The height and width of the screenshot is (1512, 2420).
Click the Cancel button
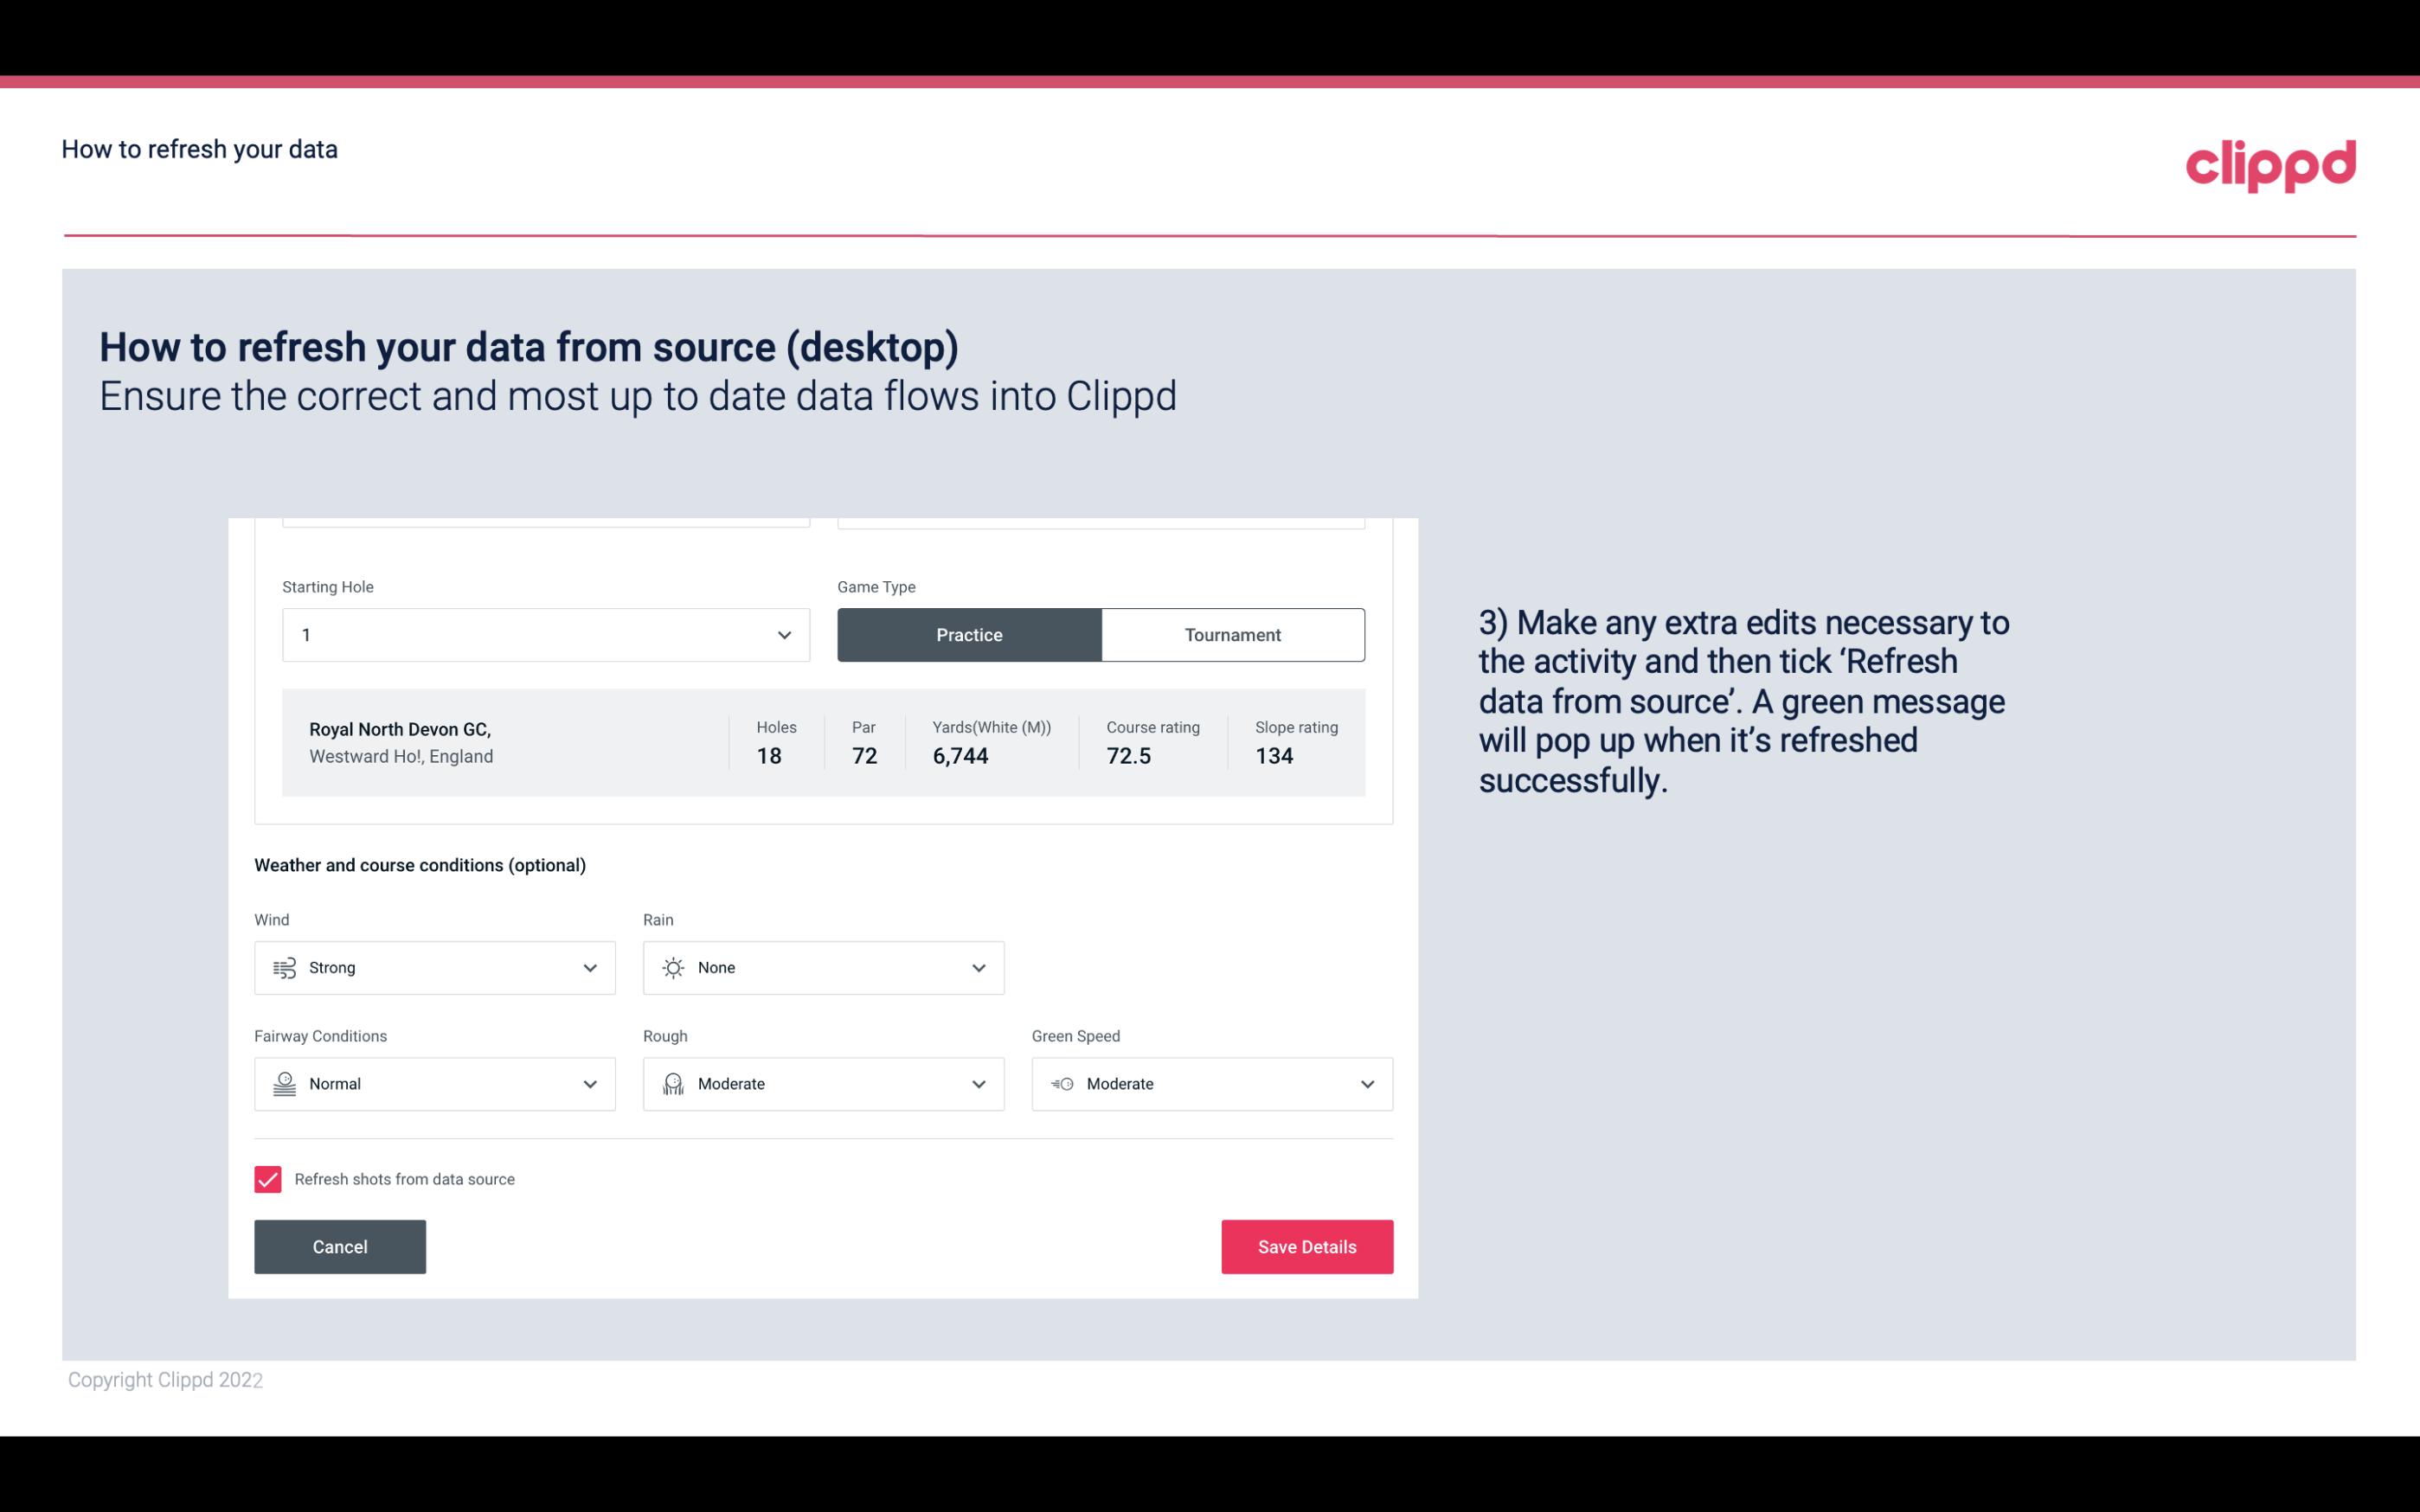coord(340,1246)
